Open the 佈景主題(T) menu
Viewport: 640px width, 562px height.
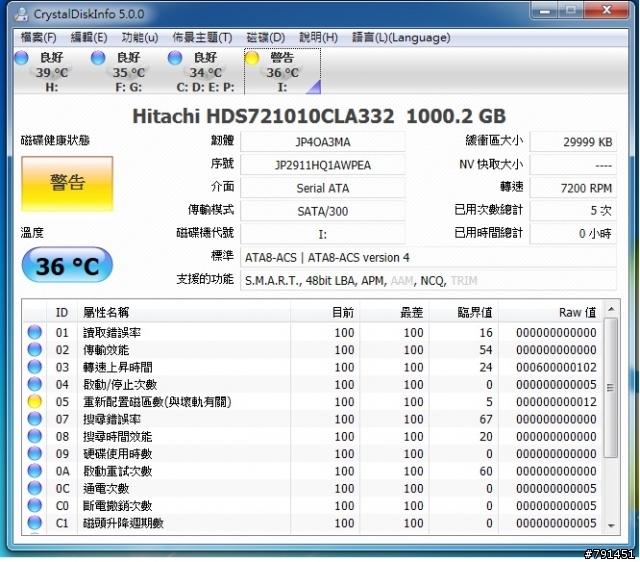(202, 38)
